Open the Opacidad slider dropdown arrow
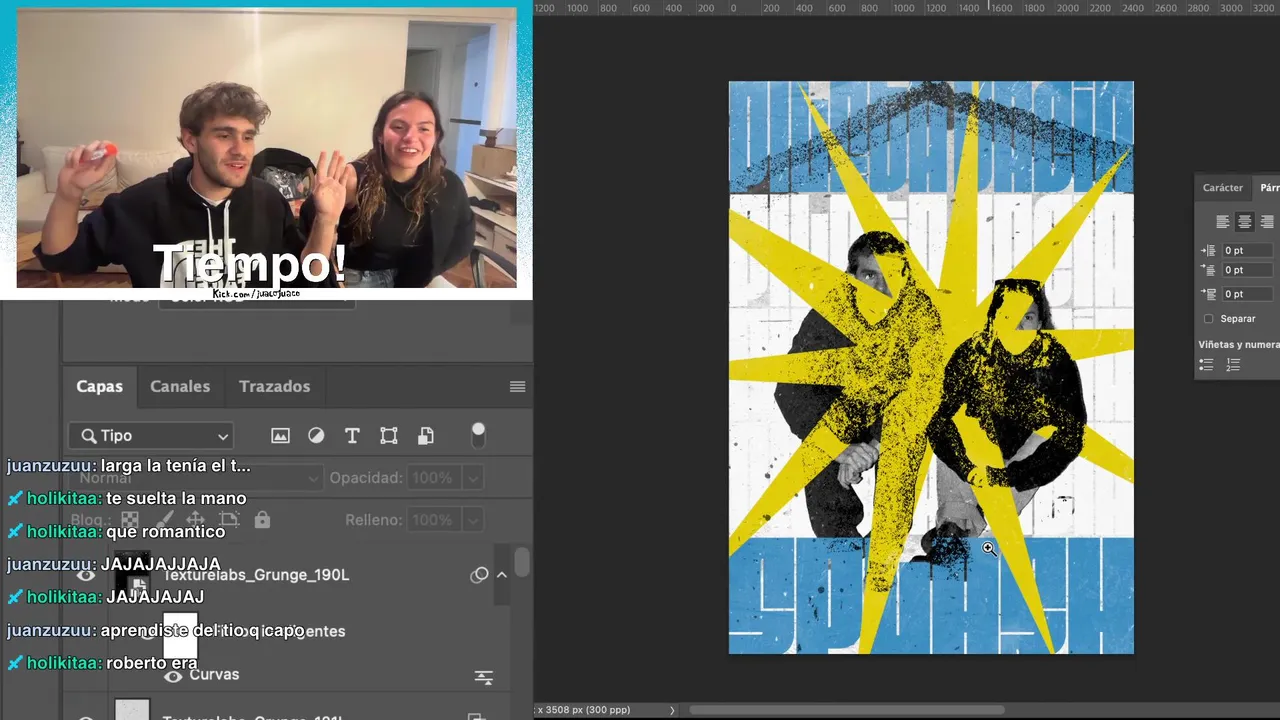The height and width of the screenshot is (720, 1280). (472, 478)
